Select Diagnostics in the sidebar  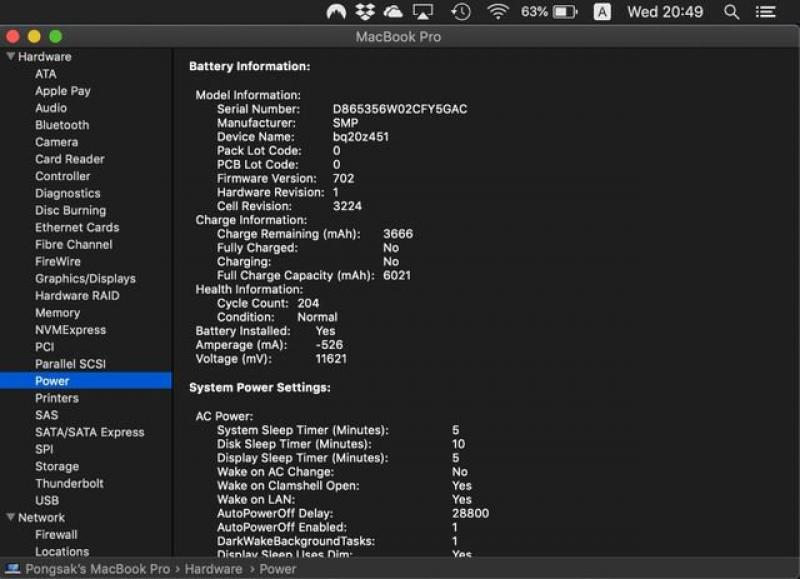pyautogui.click(x=68, y=193)
